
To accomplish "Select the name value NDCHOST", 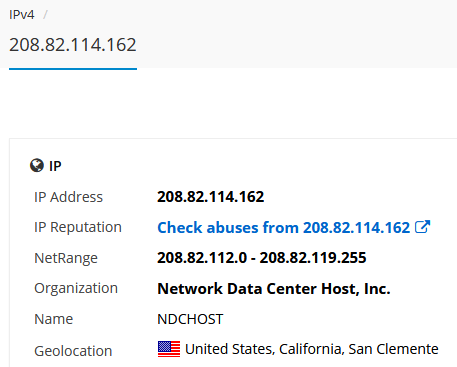I will (190, 319).
